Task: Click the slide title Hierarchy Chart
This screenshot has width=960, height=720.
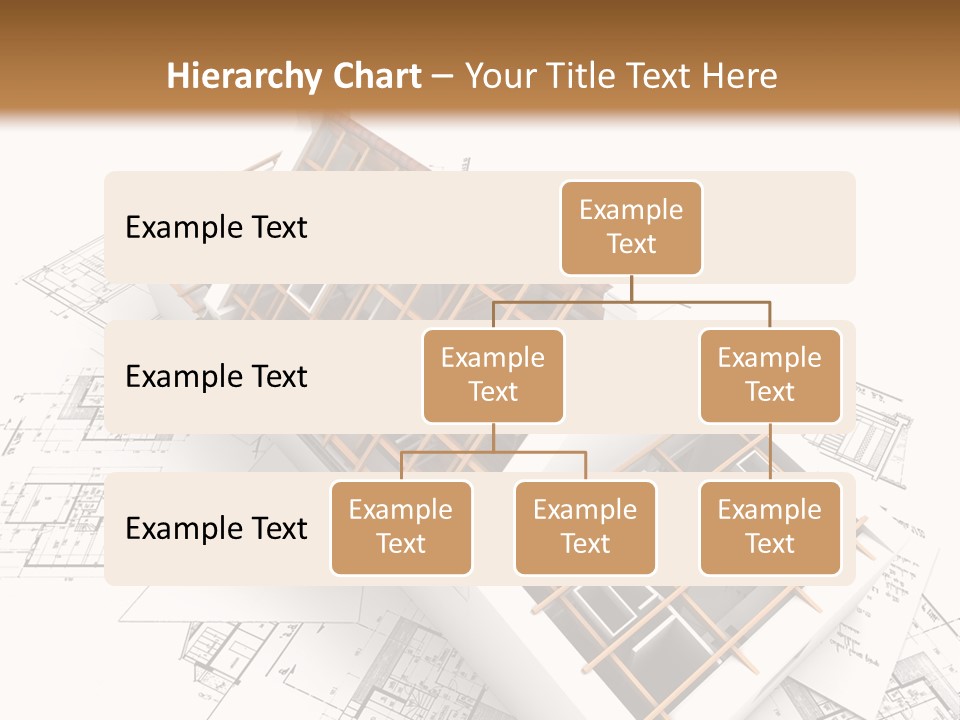Action: tap(295, 75)
